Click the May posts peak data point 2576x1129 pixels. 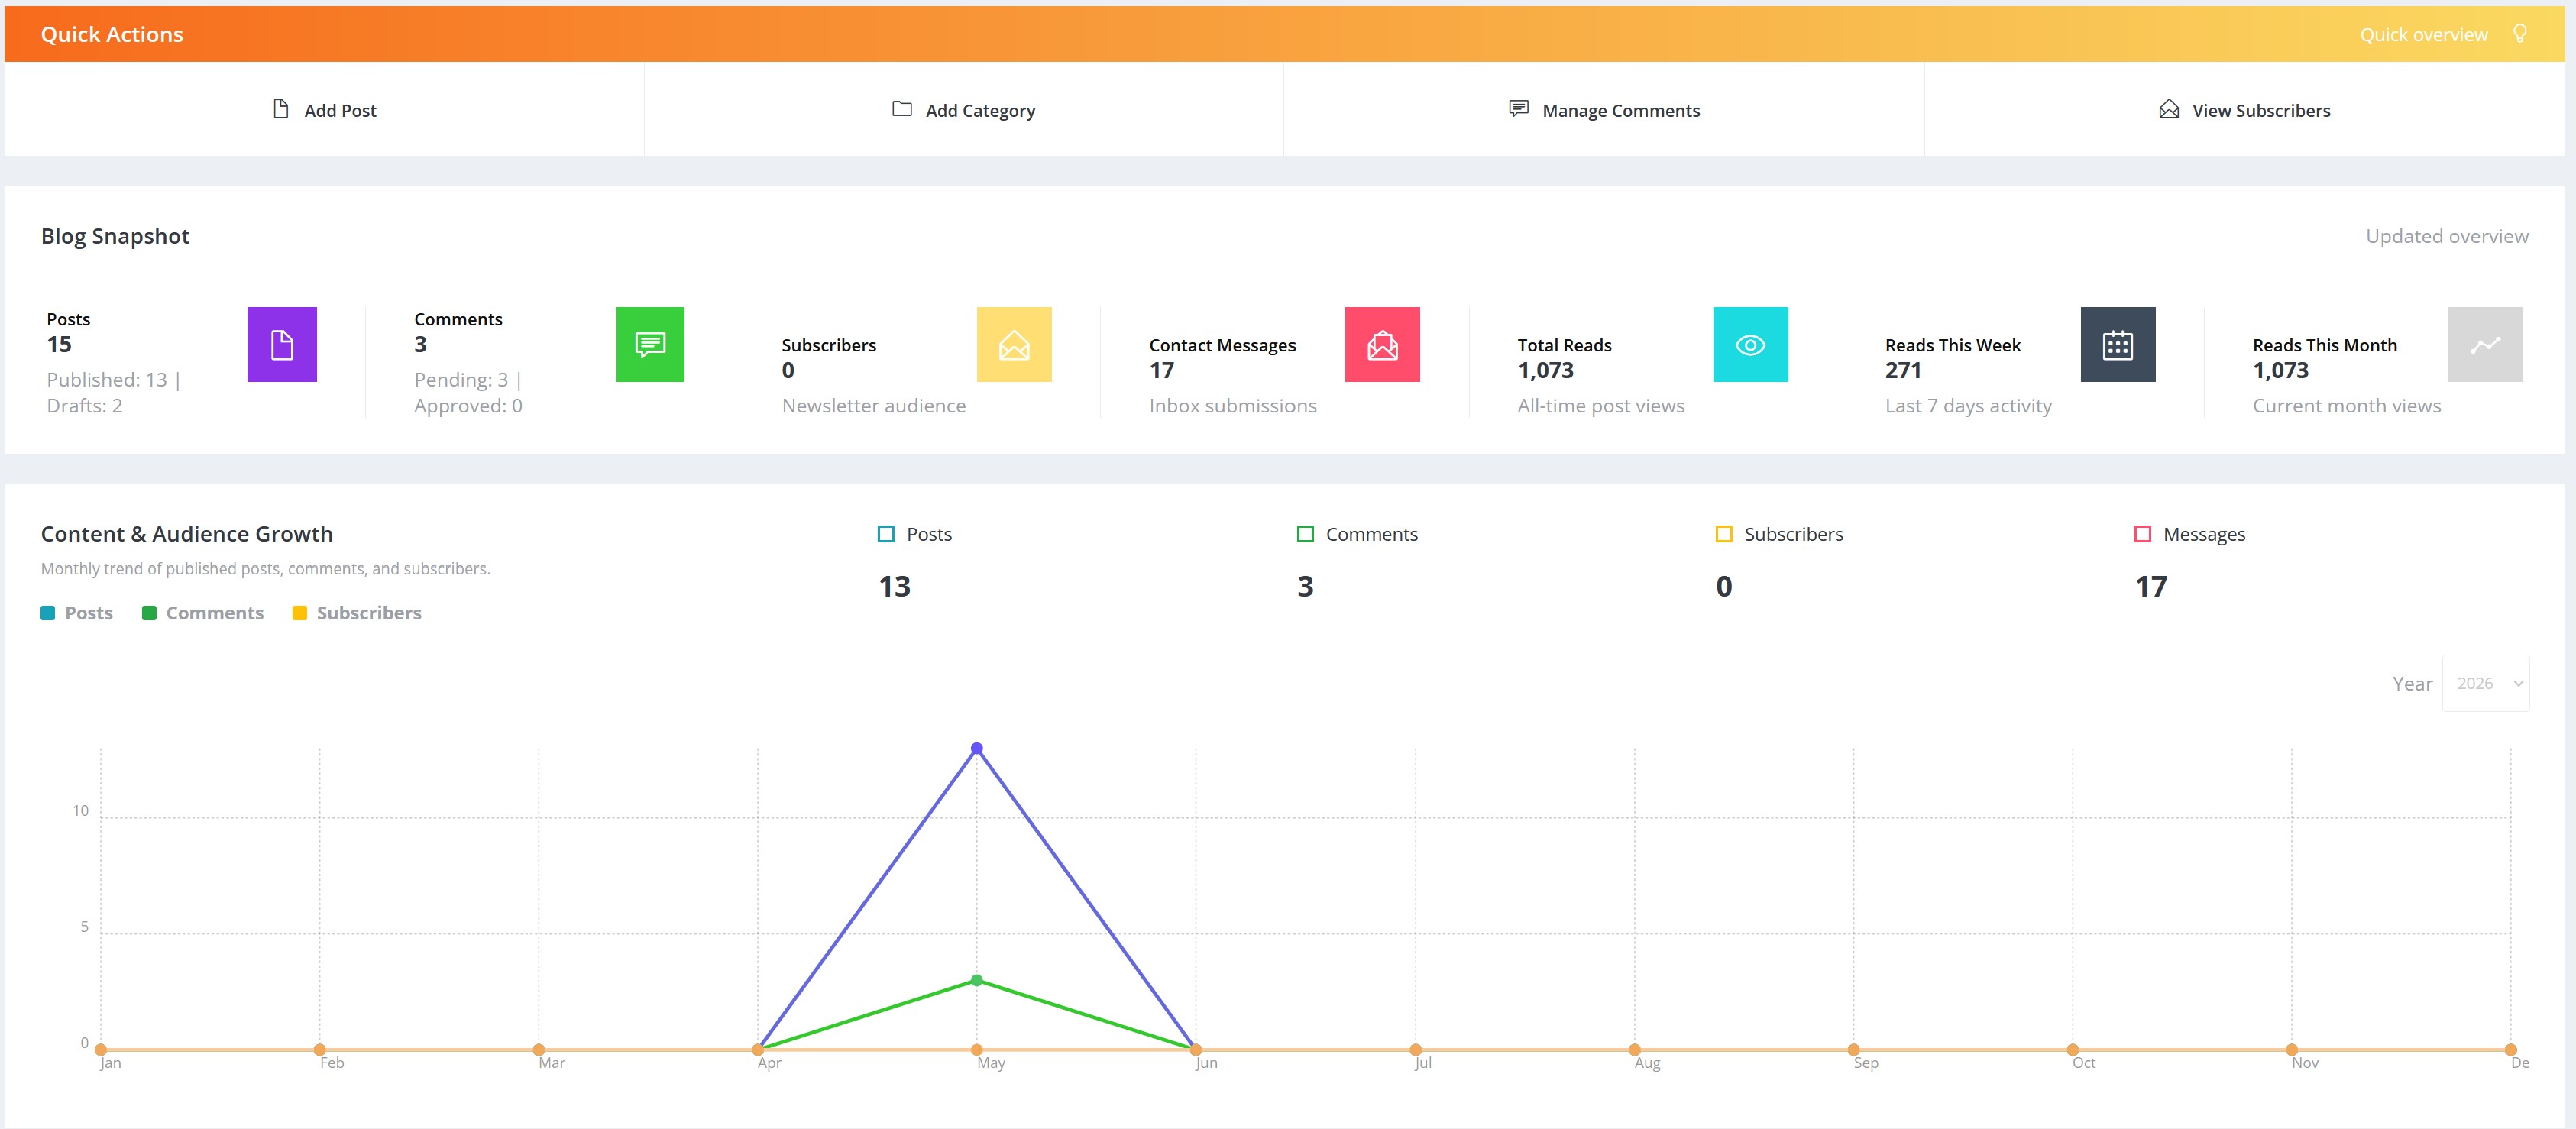[977, 748]
